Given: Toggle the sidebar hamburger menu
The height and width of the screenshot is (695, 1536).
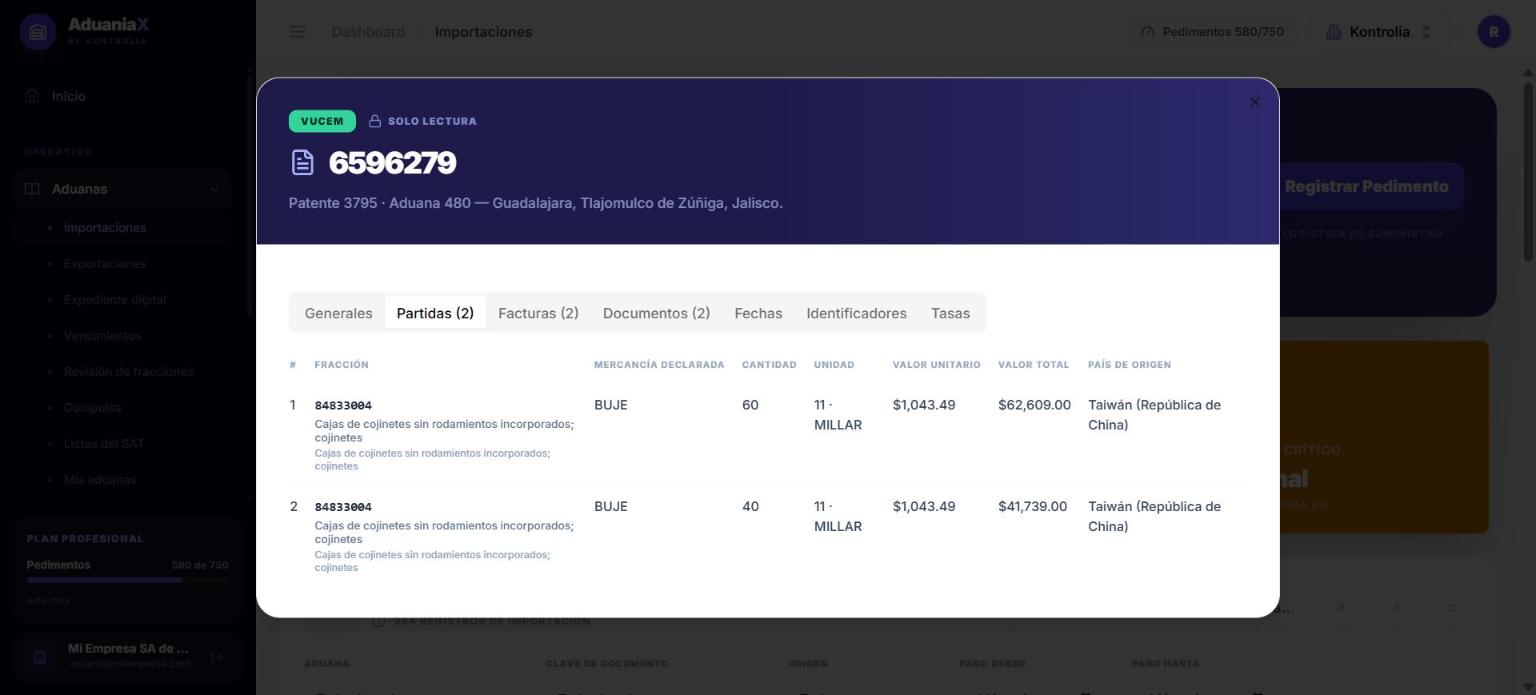Looking at the screenshot, I should coord(298,32).
